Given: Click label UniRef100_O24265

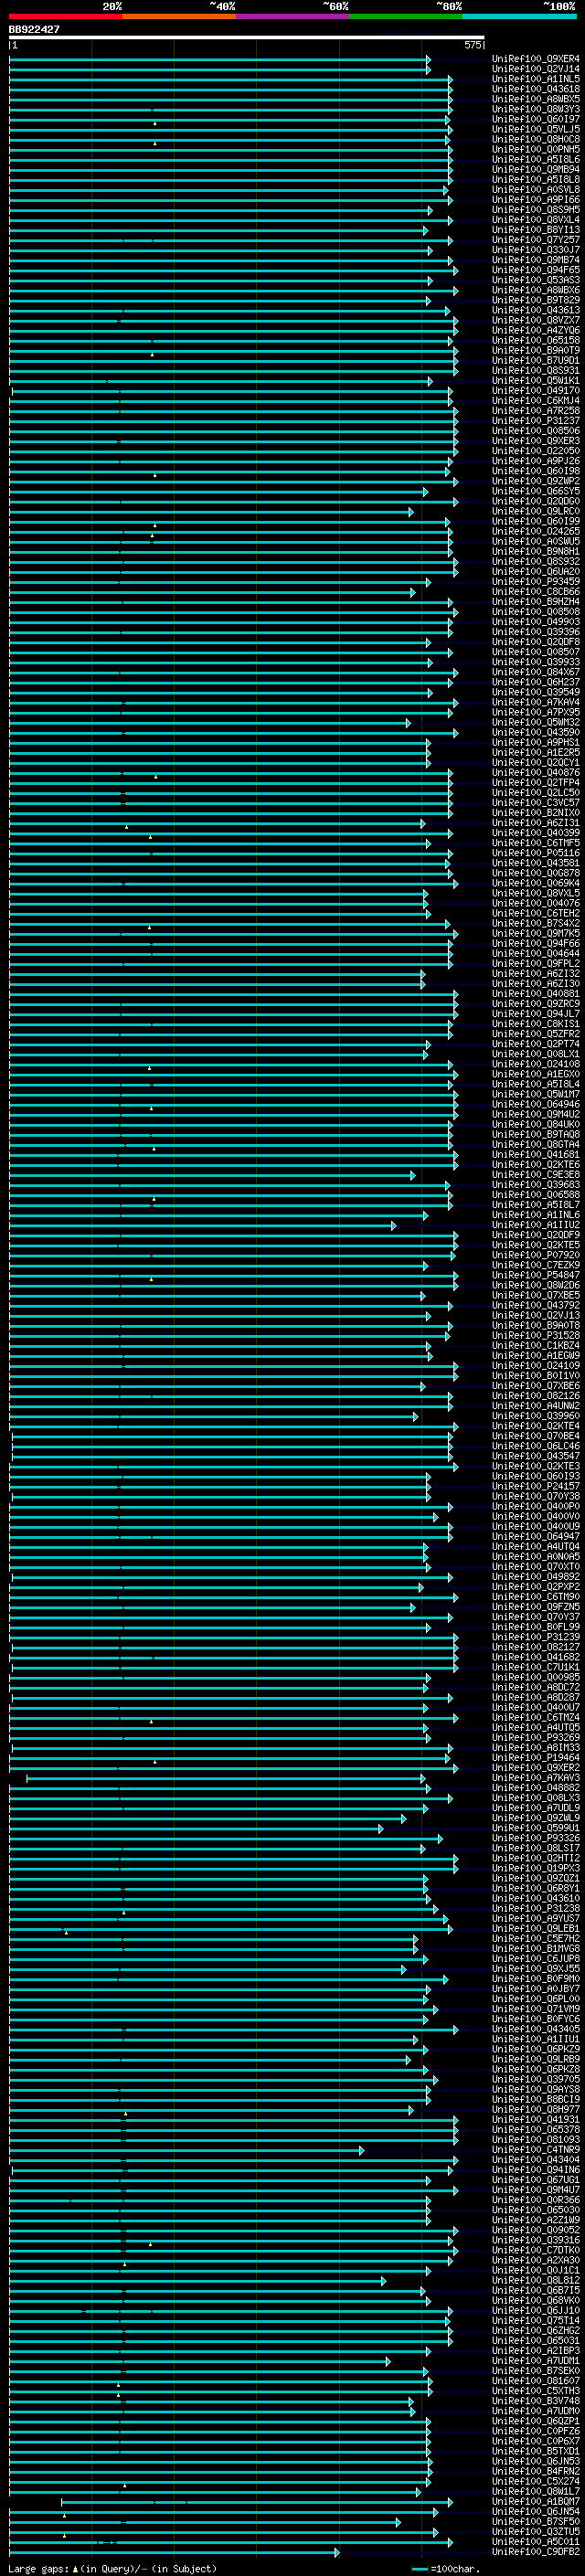Looking at the screenshot, I should (x=536, y=531).
